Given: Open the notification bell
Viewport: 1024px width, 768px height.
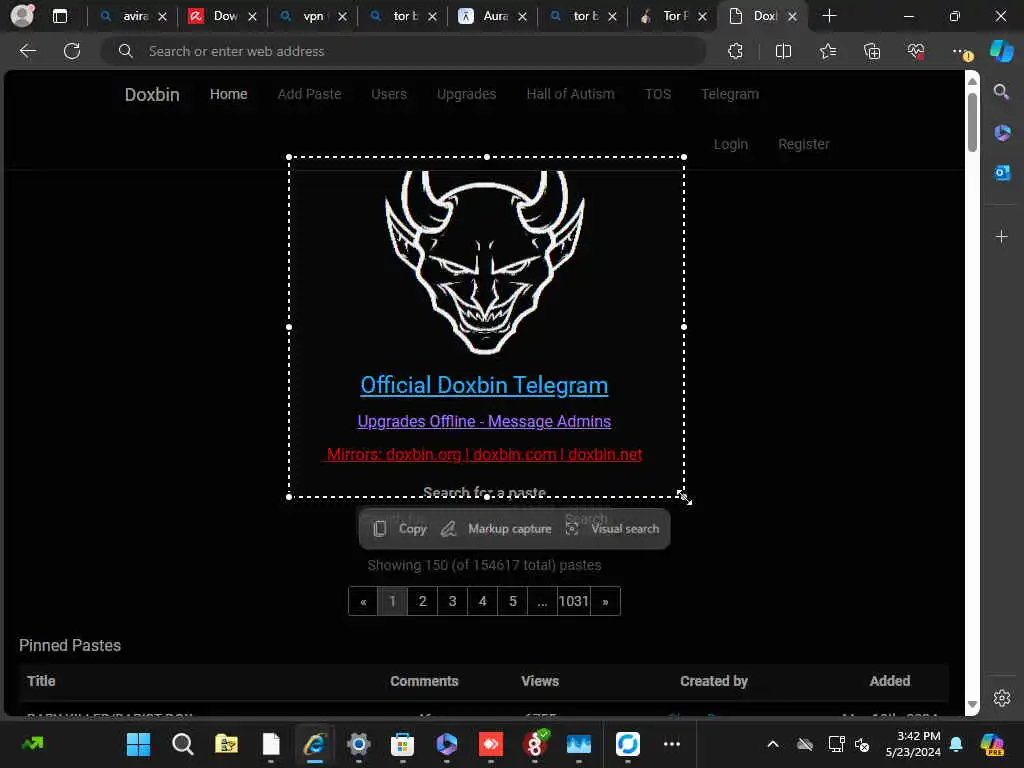Looking at the screenshot, I should tap(956, 744).
